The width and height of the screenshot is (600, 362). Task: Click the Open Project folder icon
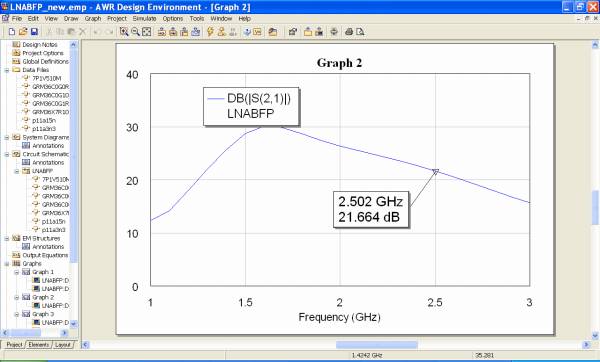coord(23,32)
